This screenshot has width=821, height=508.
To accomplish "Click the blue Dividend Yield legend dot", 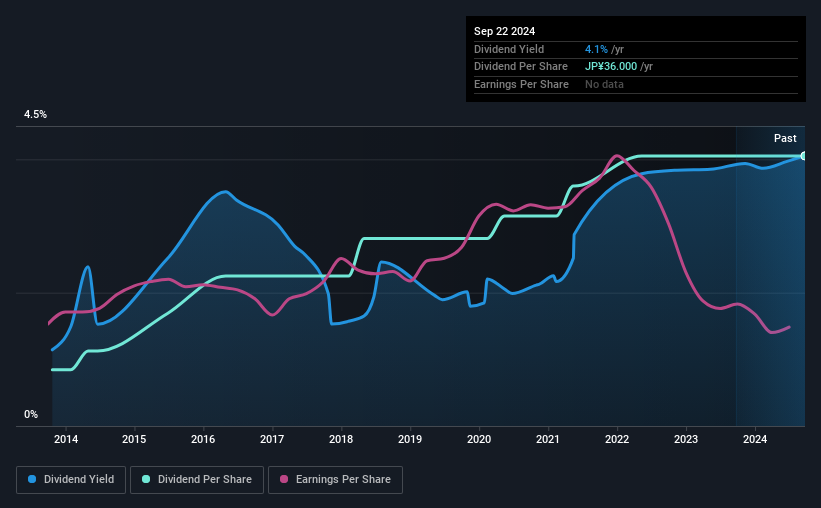I will [32, 479].
